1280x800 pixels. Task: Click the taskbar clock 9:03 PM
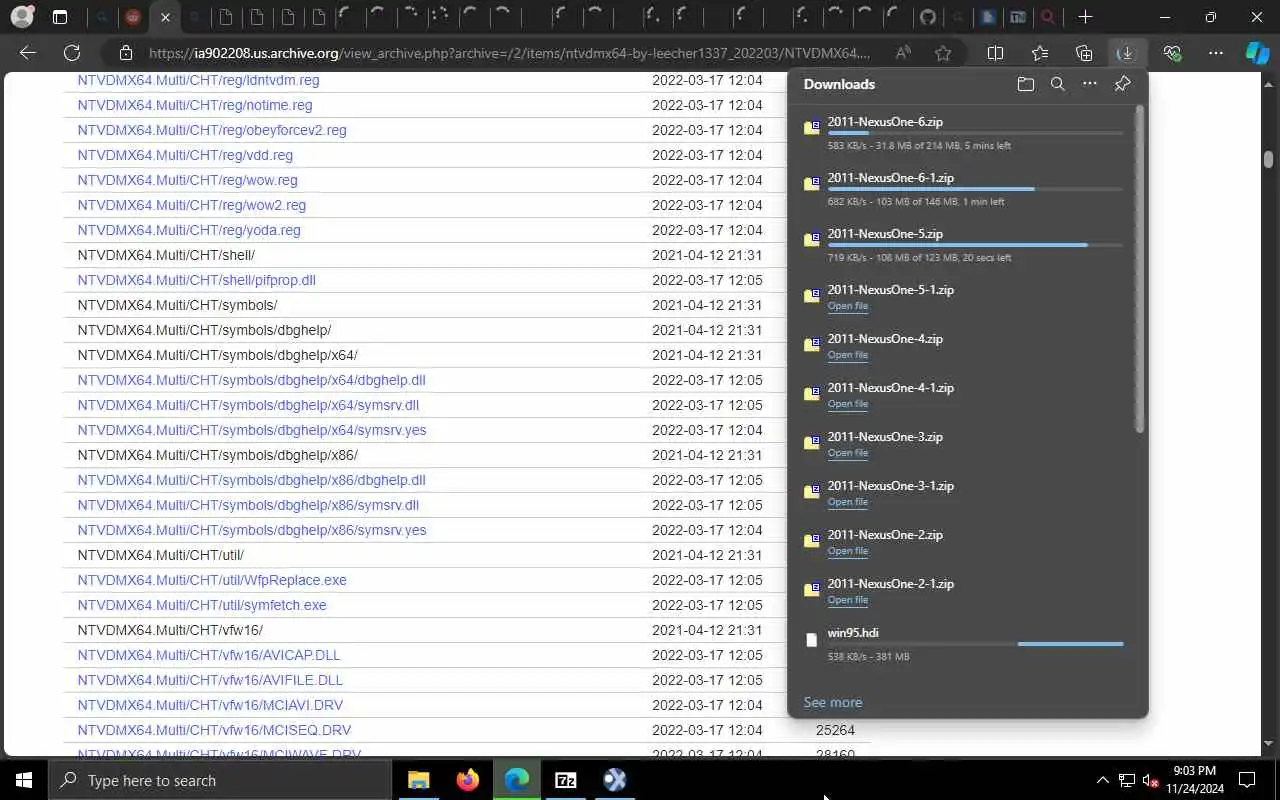click(1194, 771)
